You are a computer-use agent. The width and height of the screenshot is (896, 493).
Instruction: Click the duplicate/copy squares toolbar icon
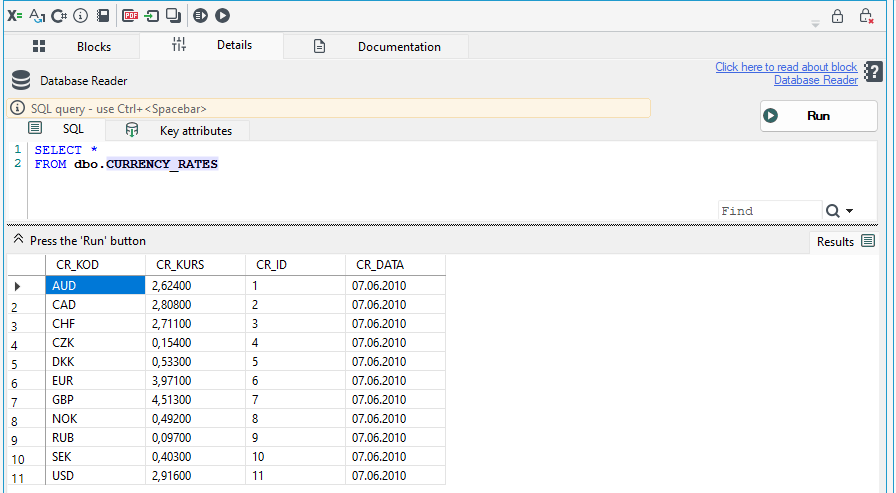point(174,16)
